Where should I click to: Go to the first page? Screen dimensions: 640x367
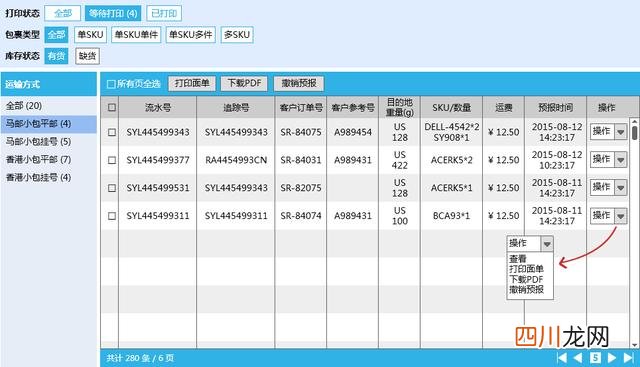(x=562, y=358)
